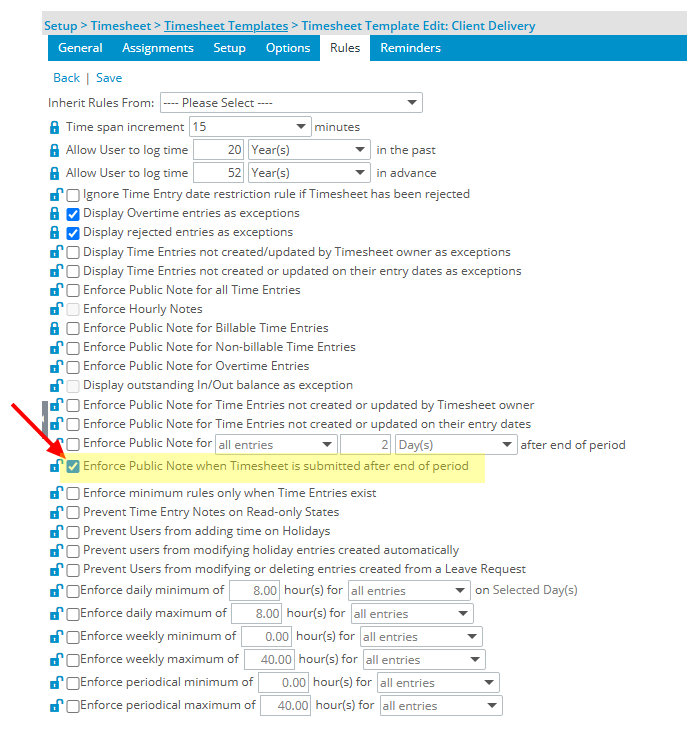Click the Back link
This screenshot has width=699, height=755.
pyautogui.click(x=66, y=78)
